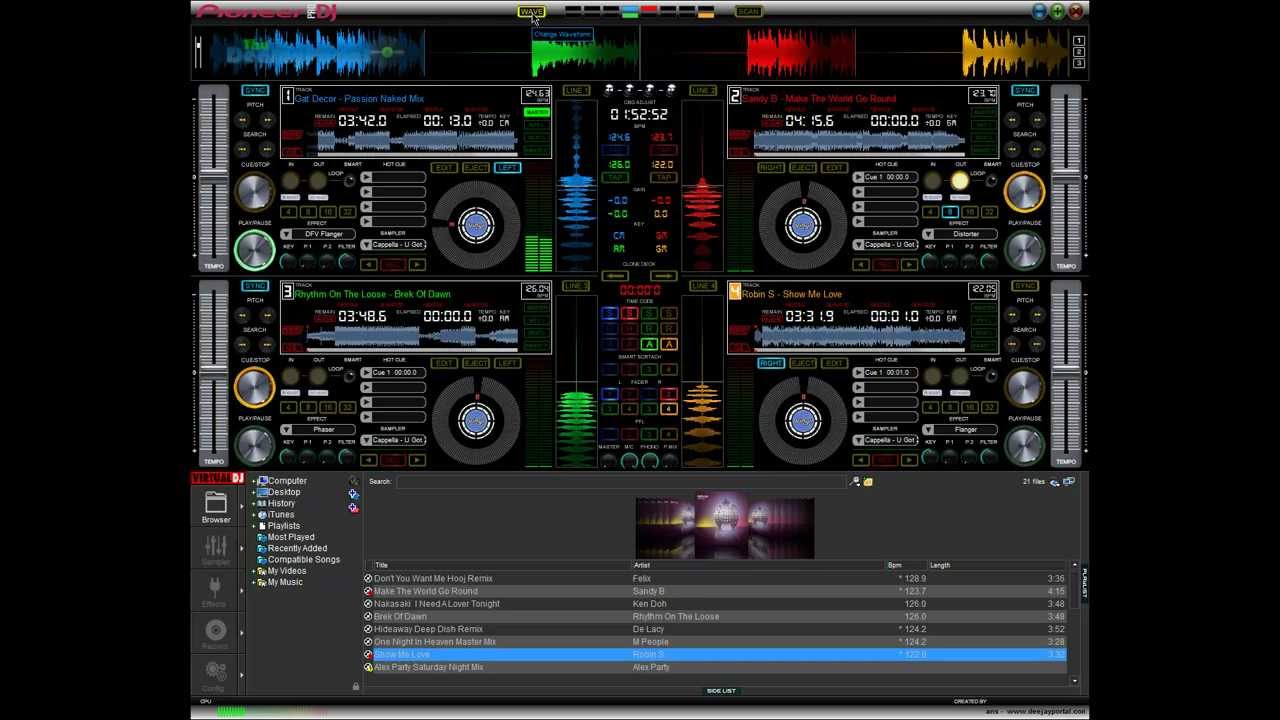
Task: Toggle deck 4 RIGHT assign button
Action: coord(771,363)
